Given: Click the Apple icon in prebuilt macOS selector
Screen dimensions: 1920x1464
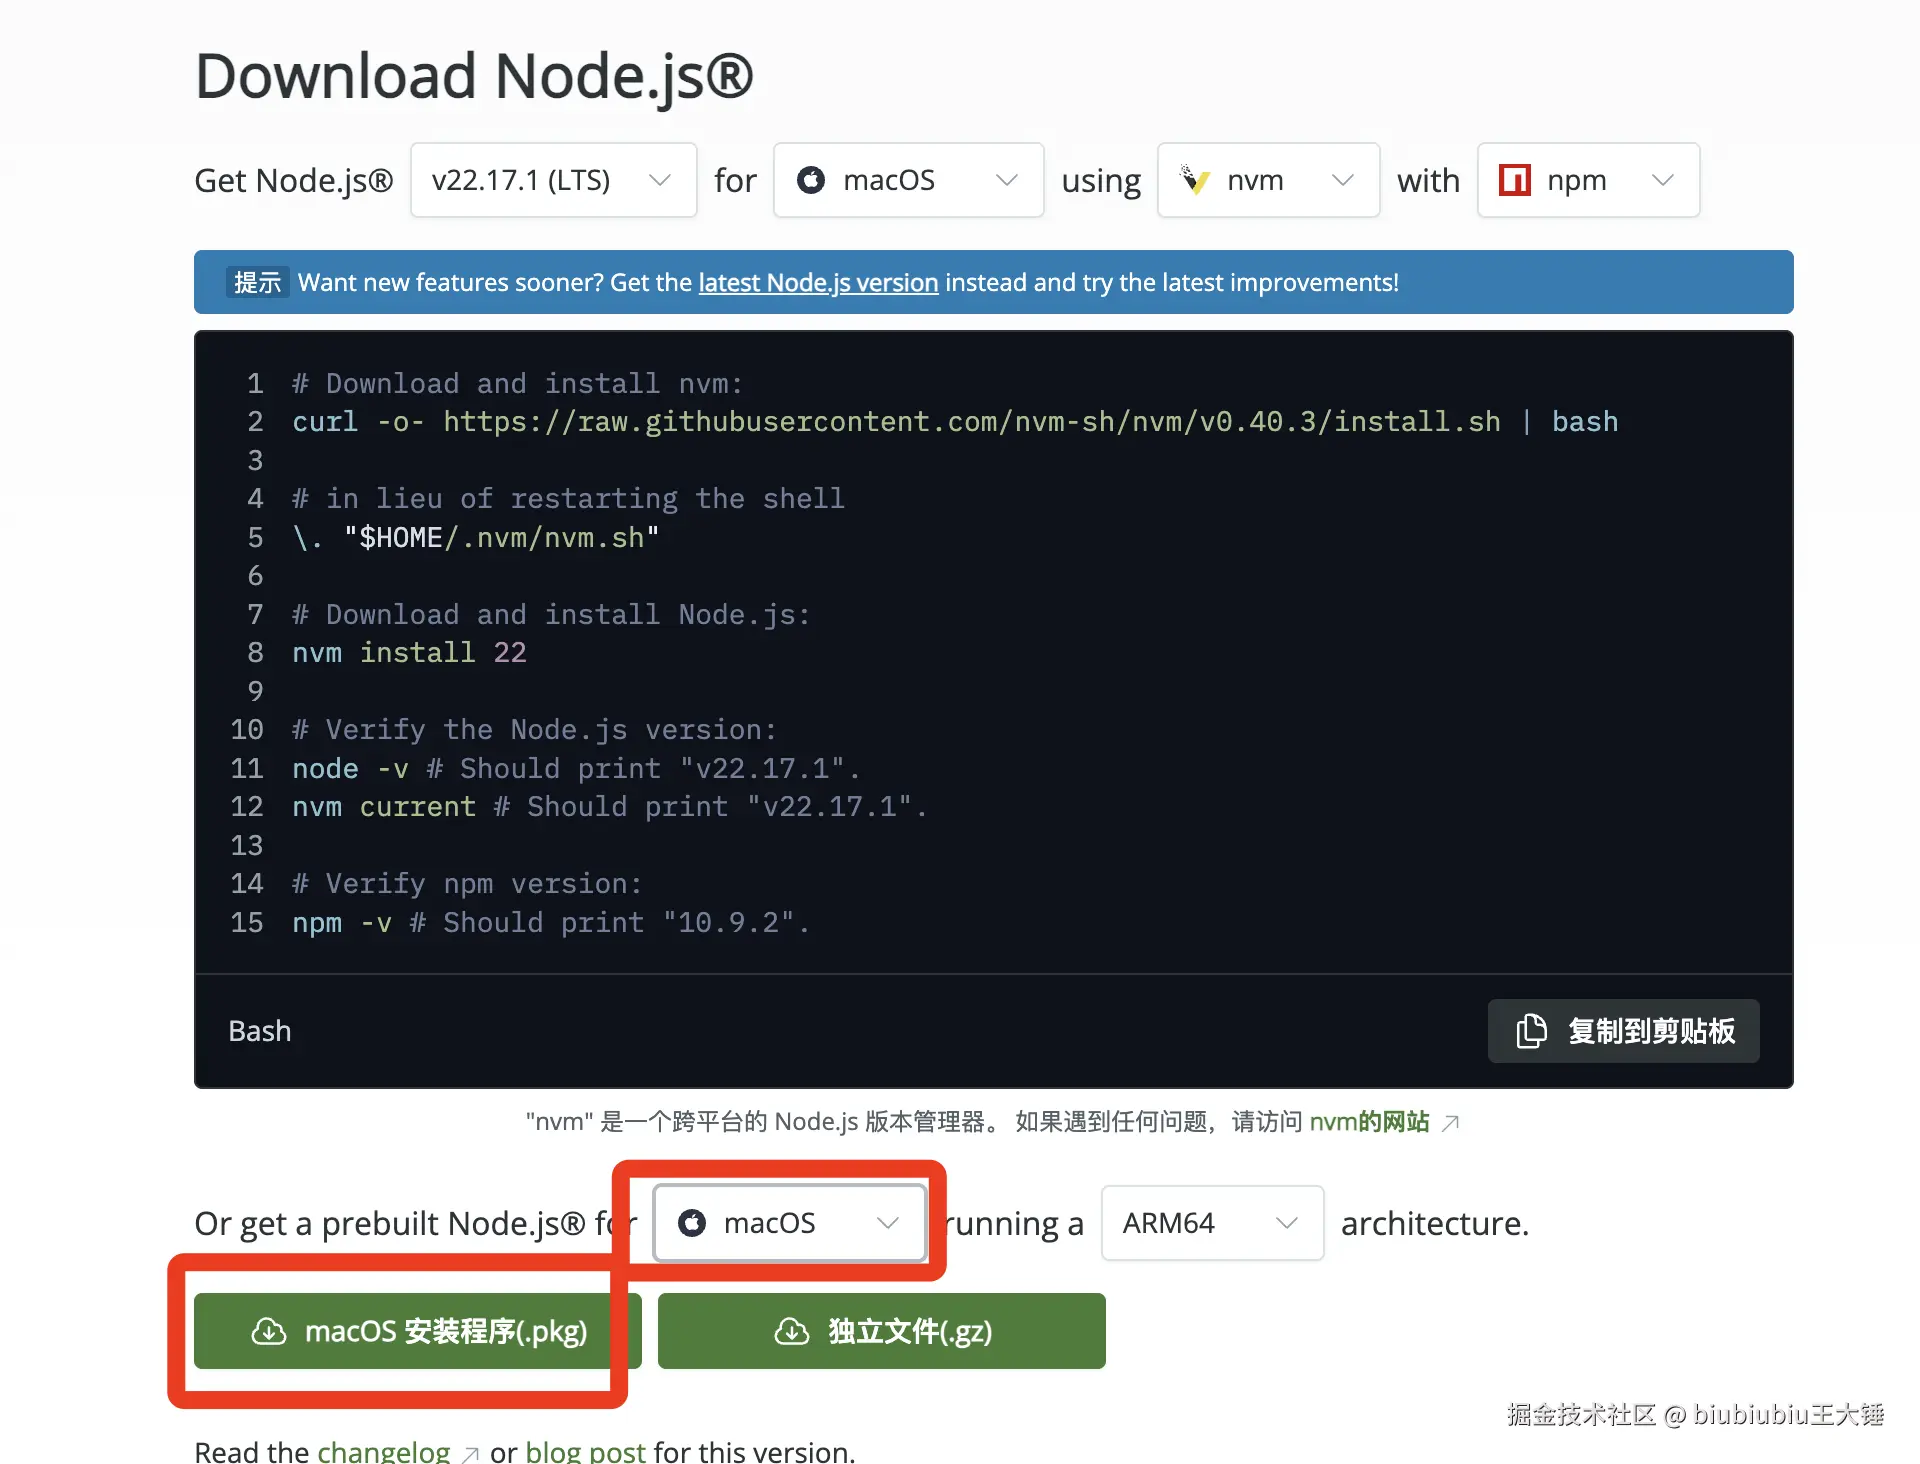Looking at the screenshot, I should 692,1223.
